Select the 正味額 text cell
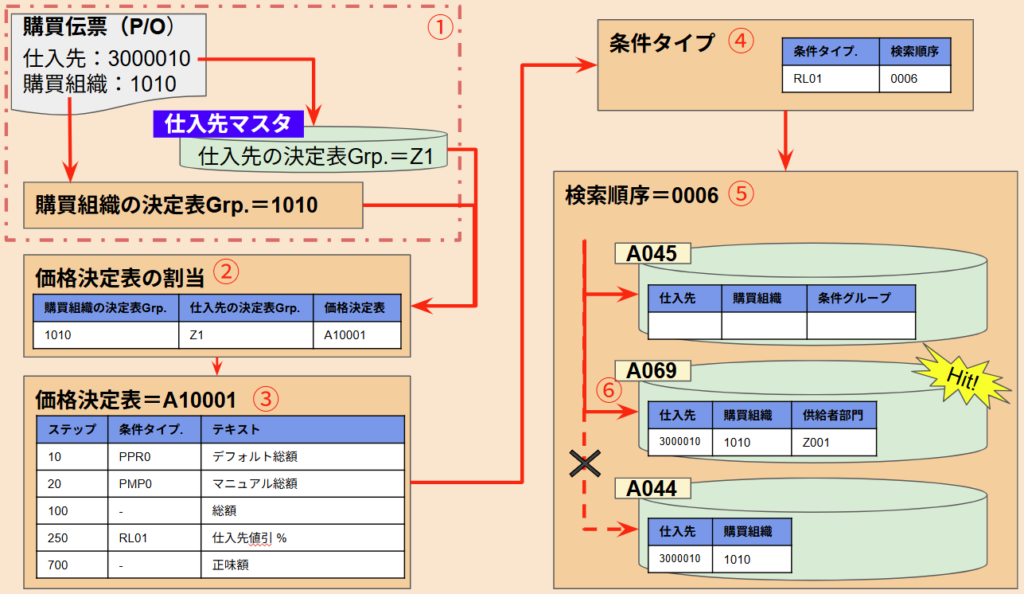 [x=302, y=565]
